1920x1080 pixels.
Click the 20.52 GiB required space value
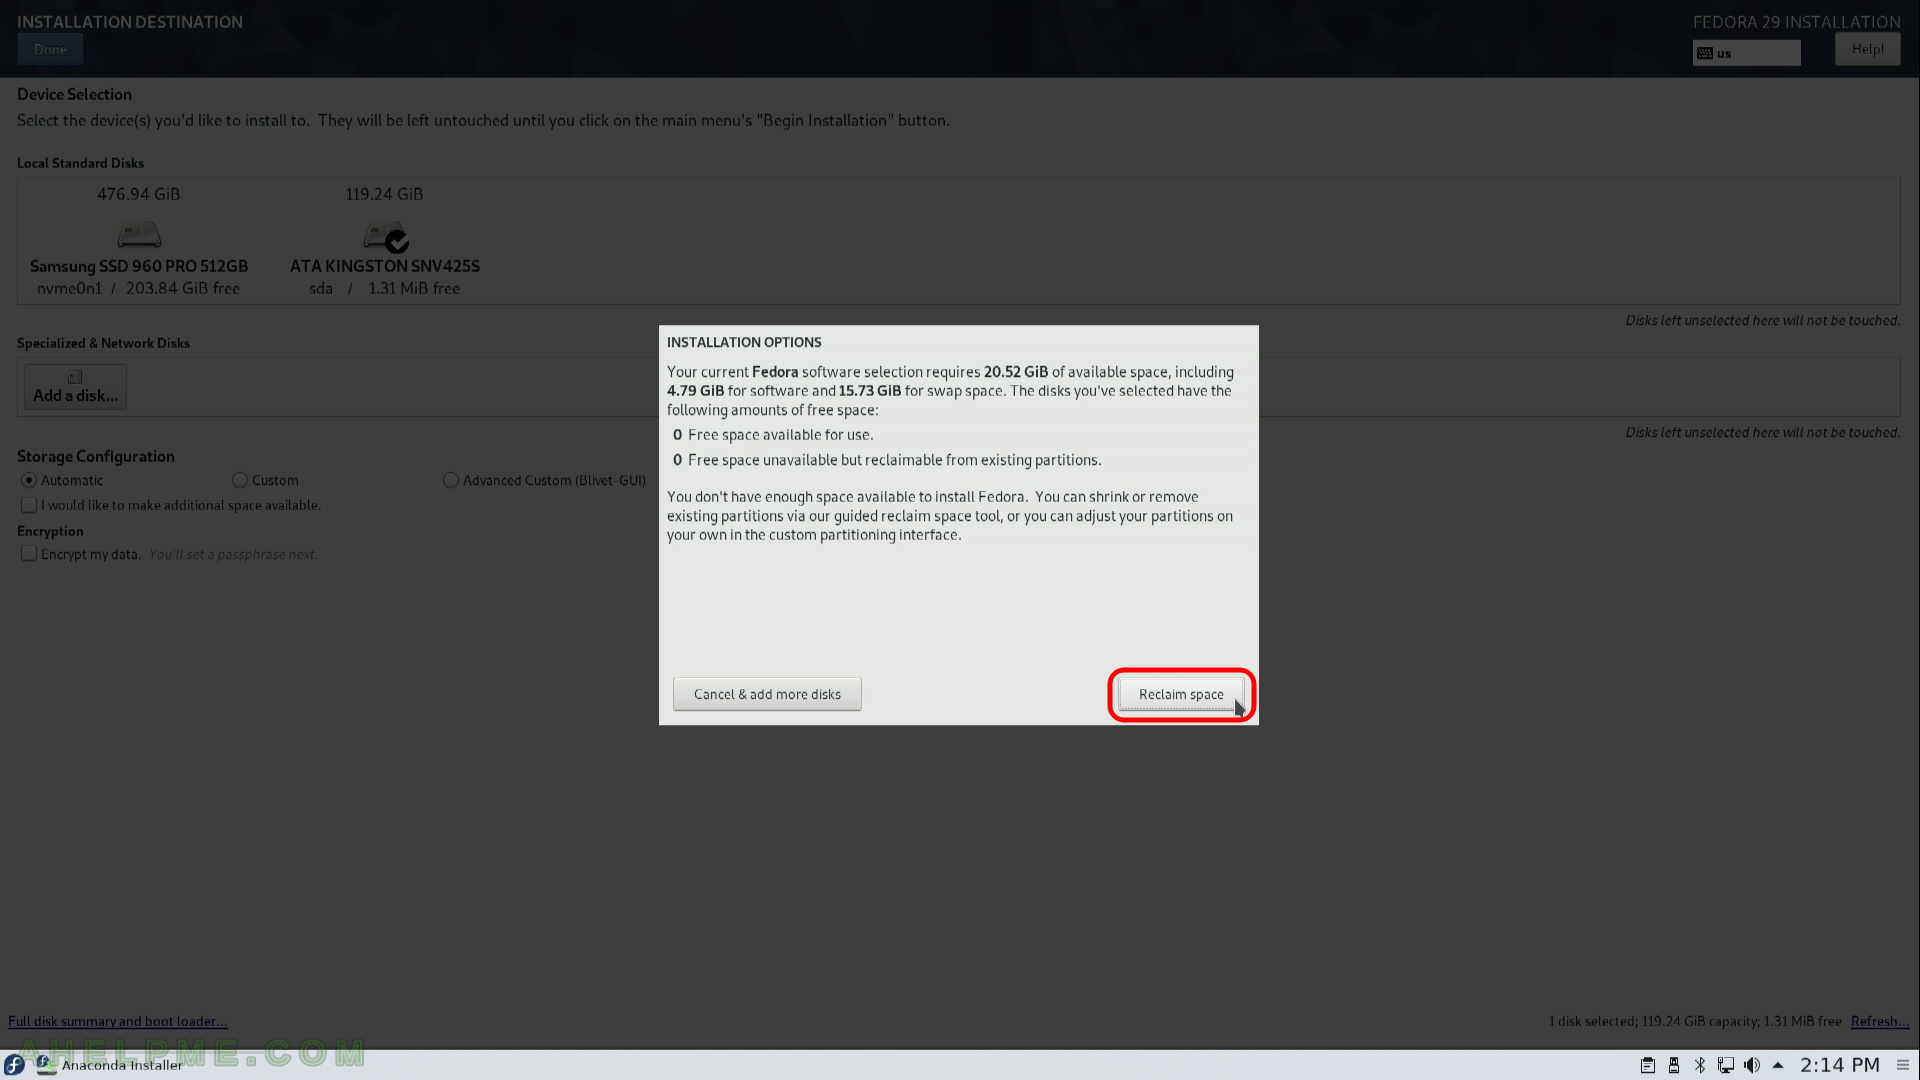point(1016,372)
